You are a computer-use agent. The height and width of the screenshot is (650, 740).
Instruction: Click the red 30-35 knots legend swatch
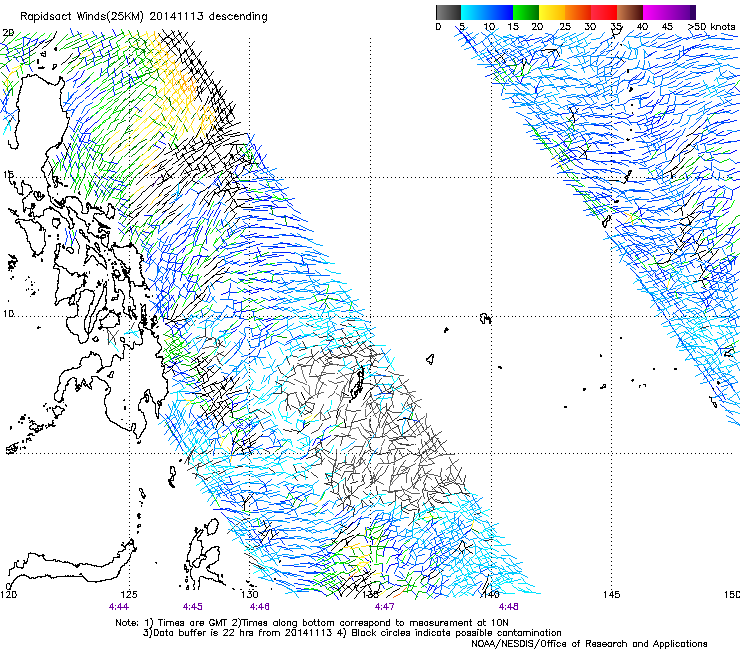pyautogui.click(x=604, y=12)
